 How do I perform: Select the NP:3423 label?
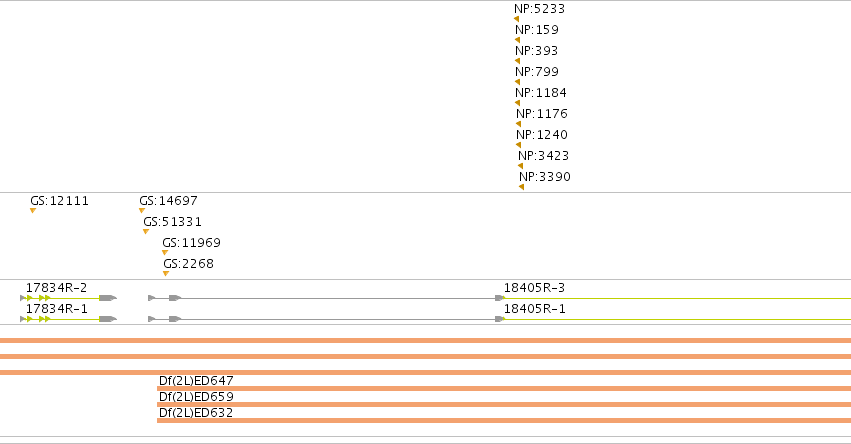click(544, 156)
